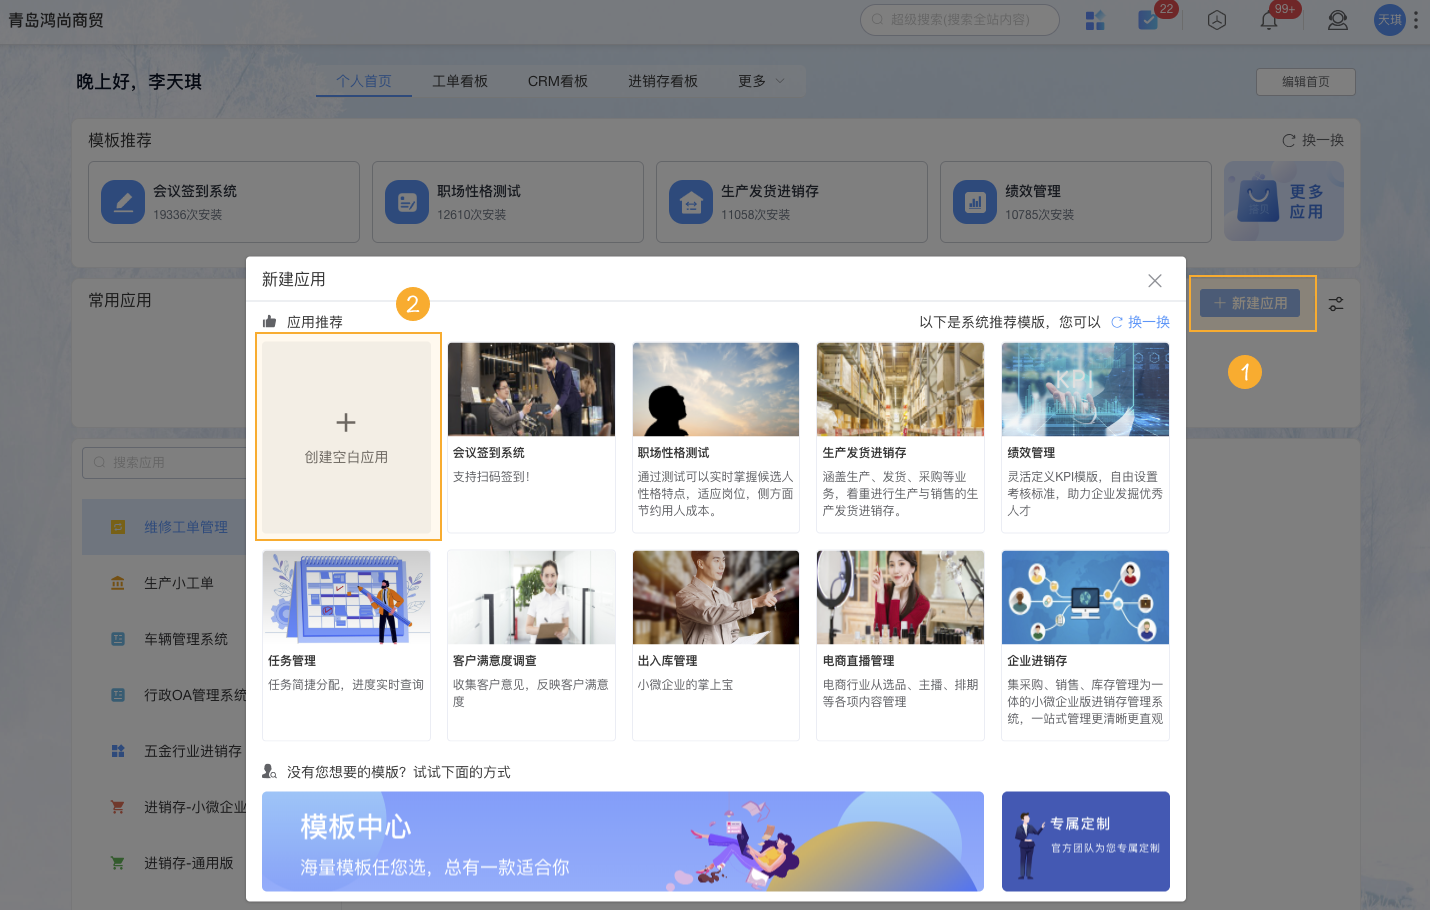The image size is (1430, 910).
Task: Click the 生产发货进销存 warehouse icon
Action: coord(690,202)
